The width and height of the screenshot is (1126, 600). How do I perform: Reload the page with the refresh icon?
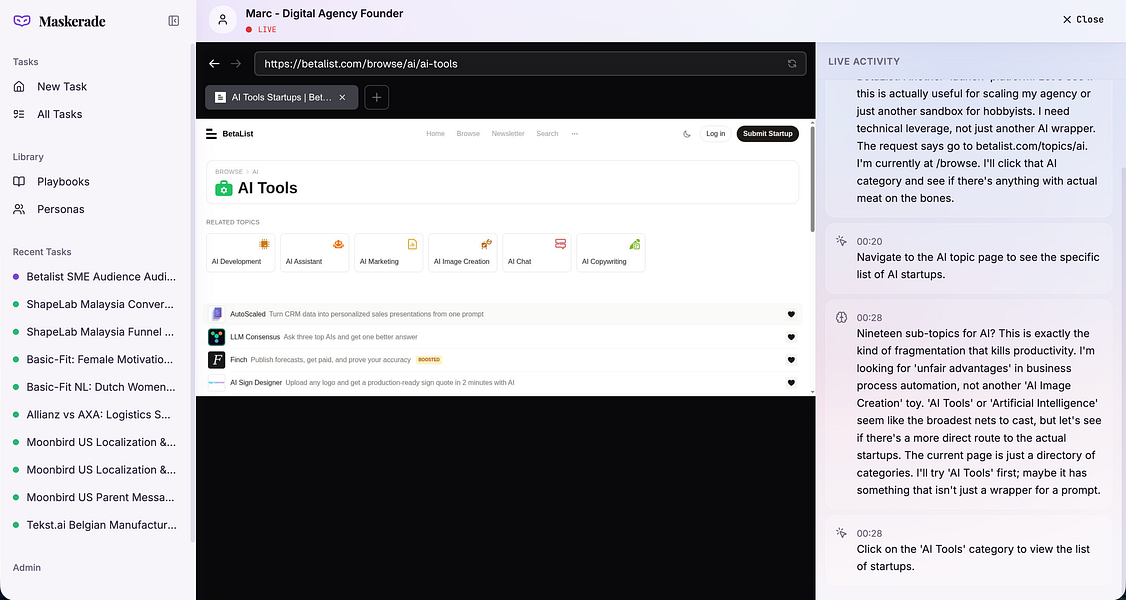792,63
